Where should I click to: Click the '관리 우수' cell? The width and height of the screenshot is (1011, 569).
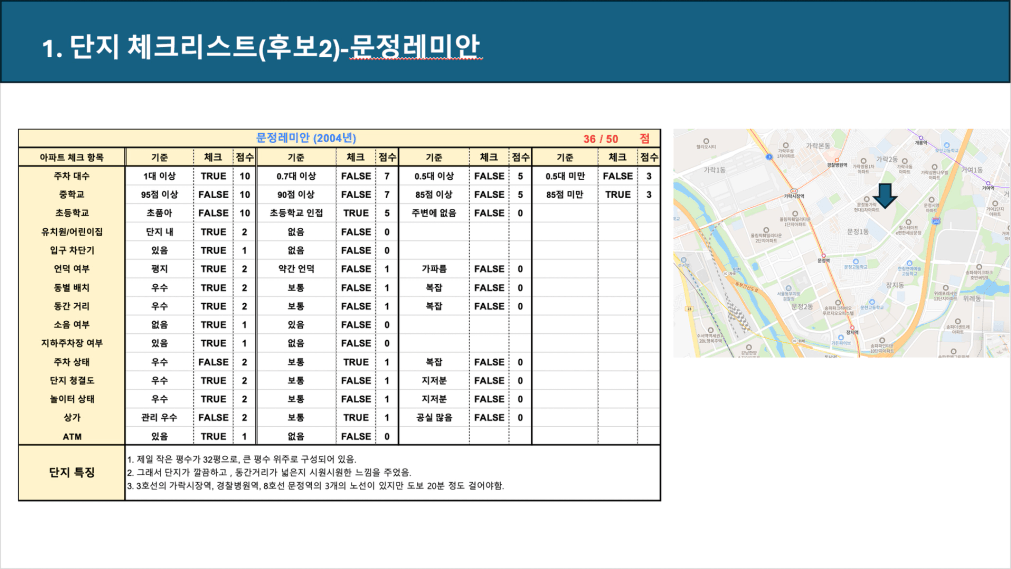coord(159,418)
